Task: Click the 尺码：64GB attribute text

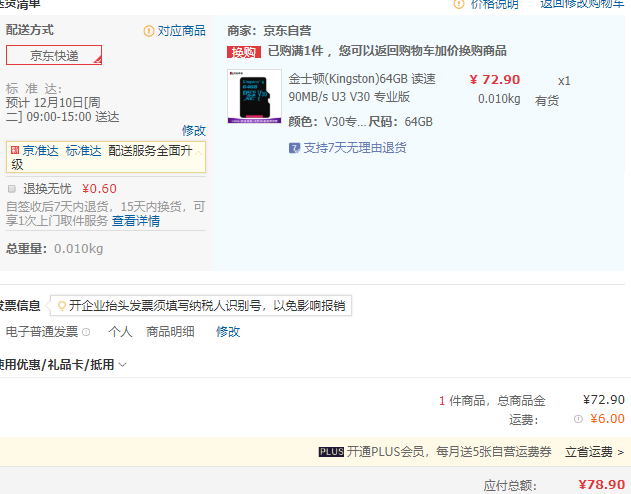Action: coord(400,121)
